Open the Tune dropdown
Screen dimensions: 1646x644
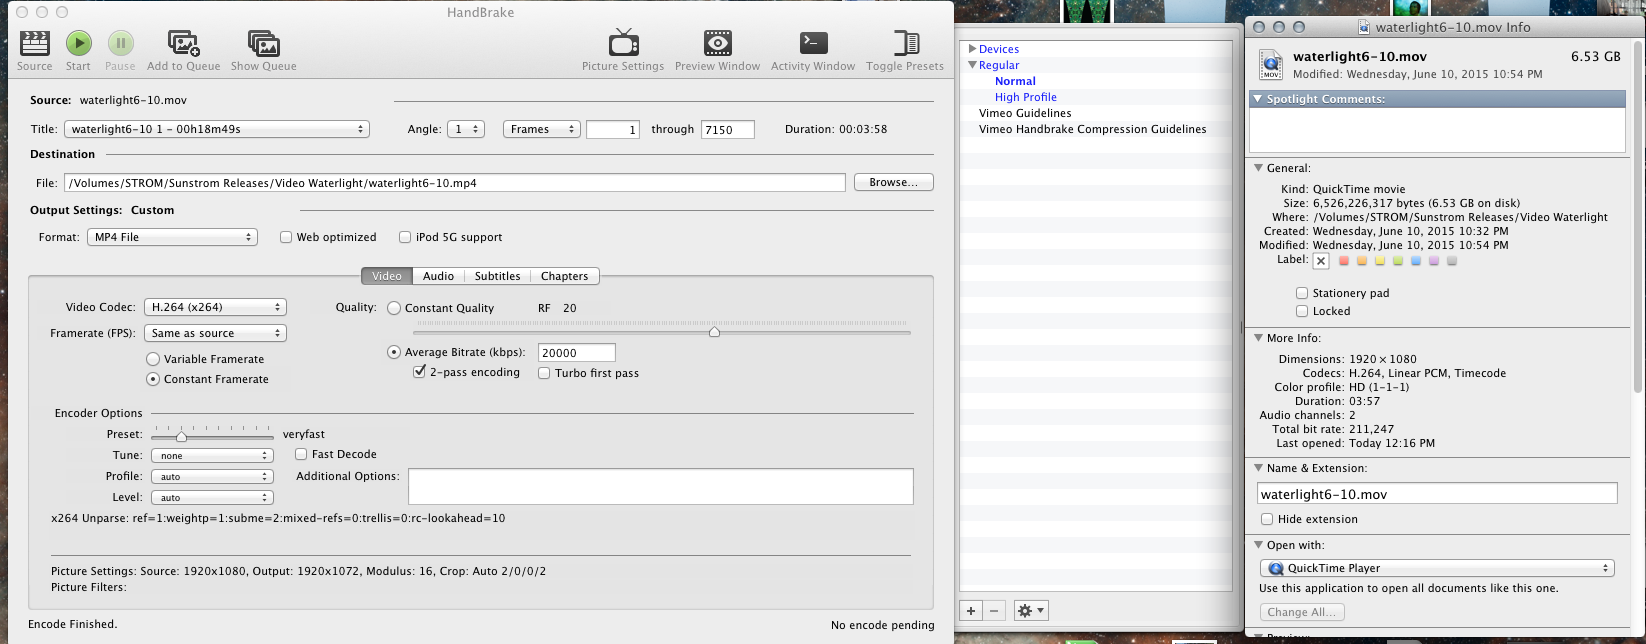212,455
